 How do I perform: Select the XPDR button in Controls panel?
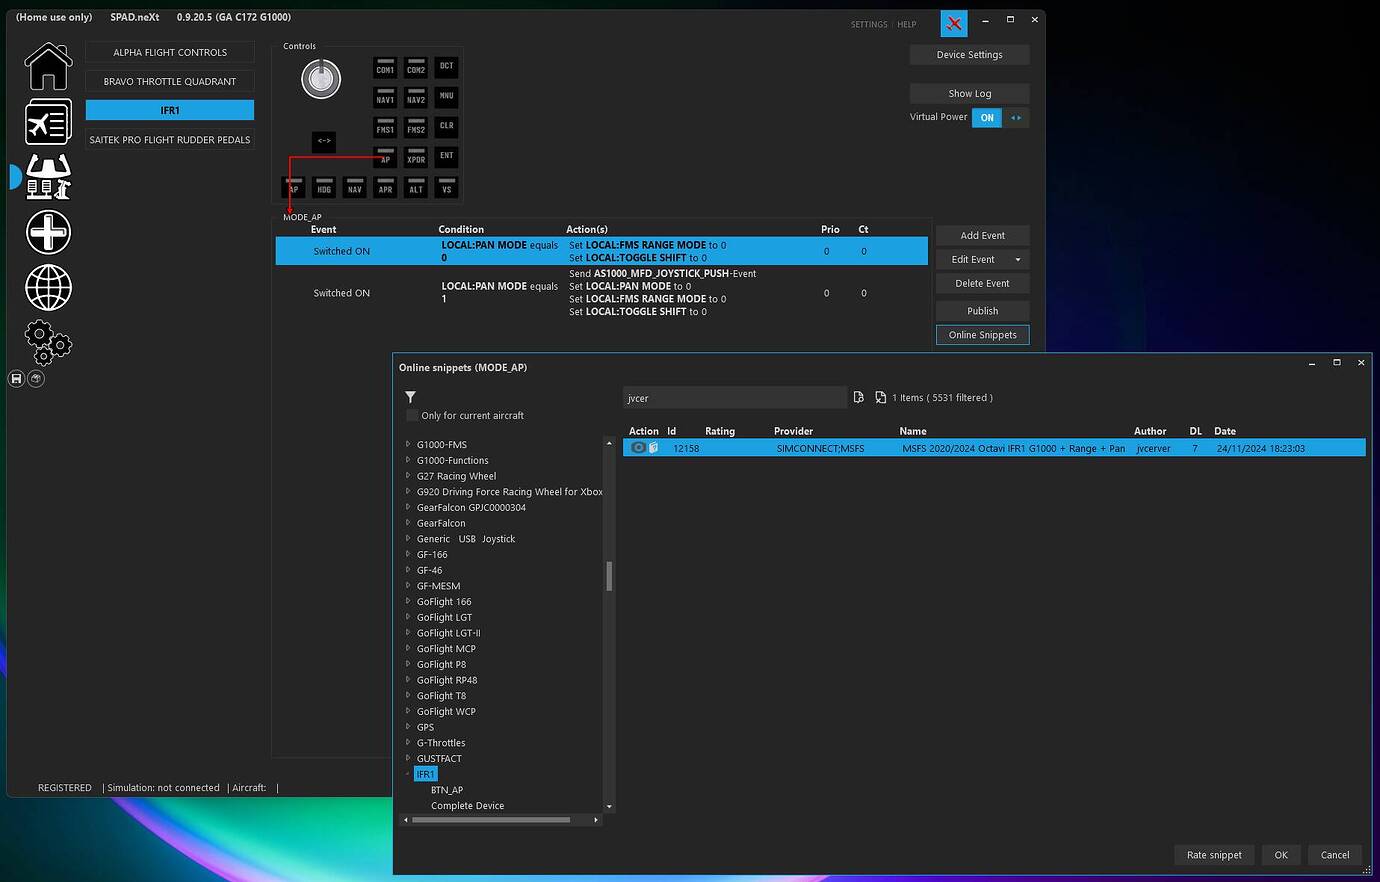click(x=415, y=158)
